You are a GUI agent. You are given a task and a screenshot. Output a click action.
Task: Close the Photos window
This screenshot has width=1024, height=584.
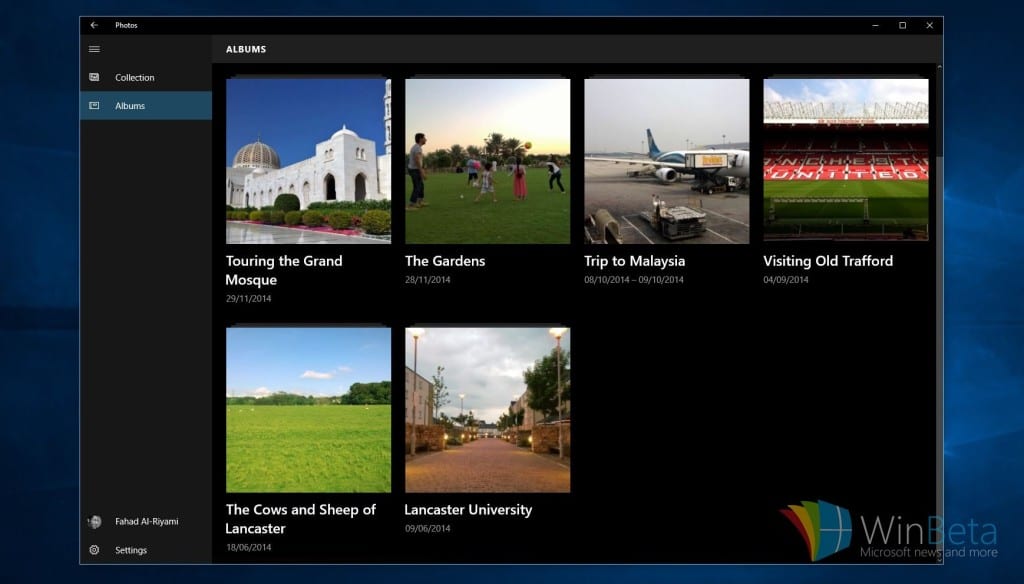[x=929, y=25]
